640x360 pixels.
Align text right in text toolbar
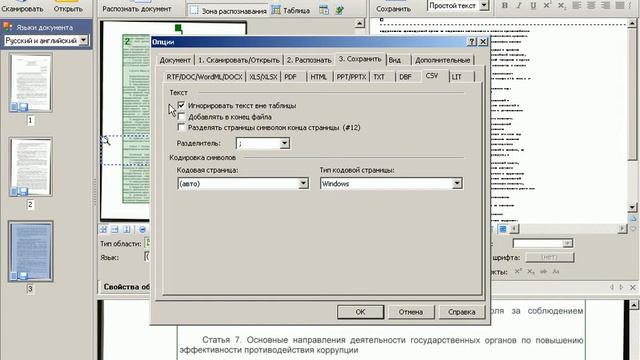point(606,5)
